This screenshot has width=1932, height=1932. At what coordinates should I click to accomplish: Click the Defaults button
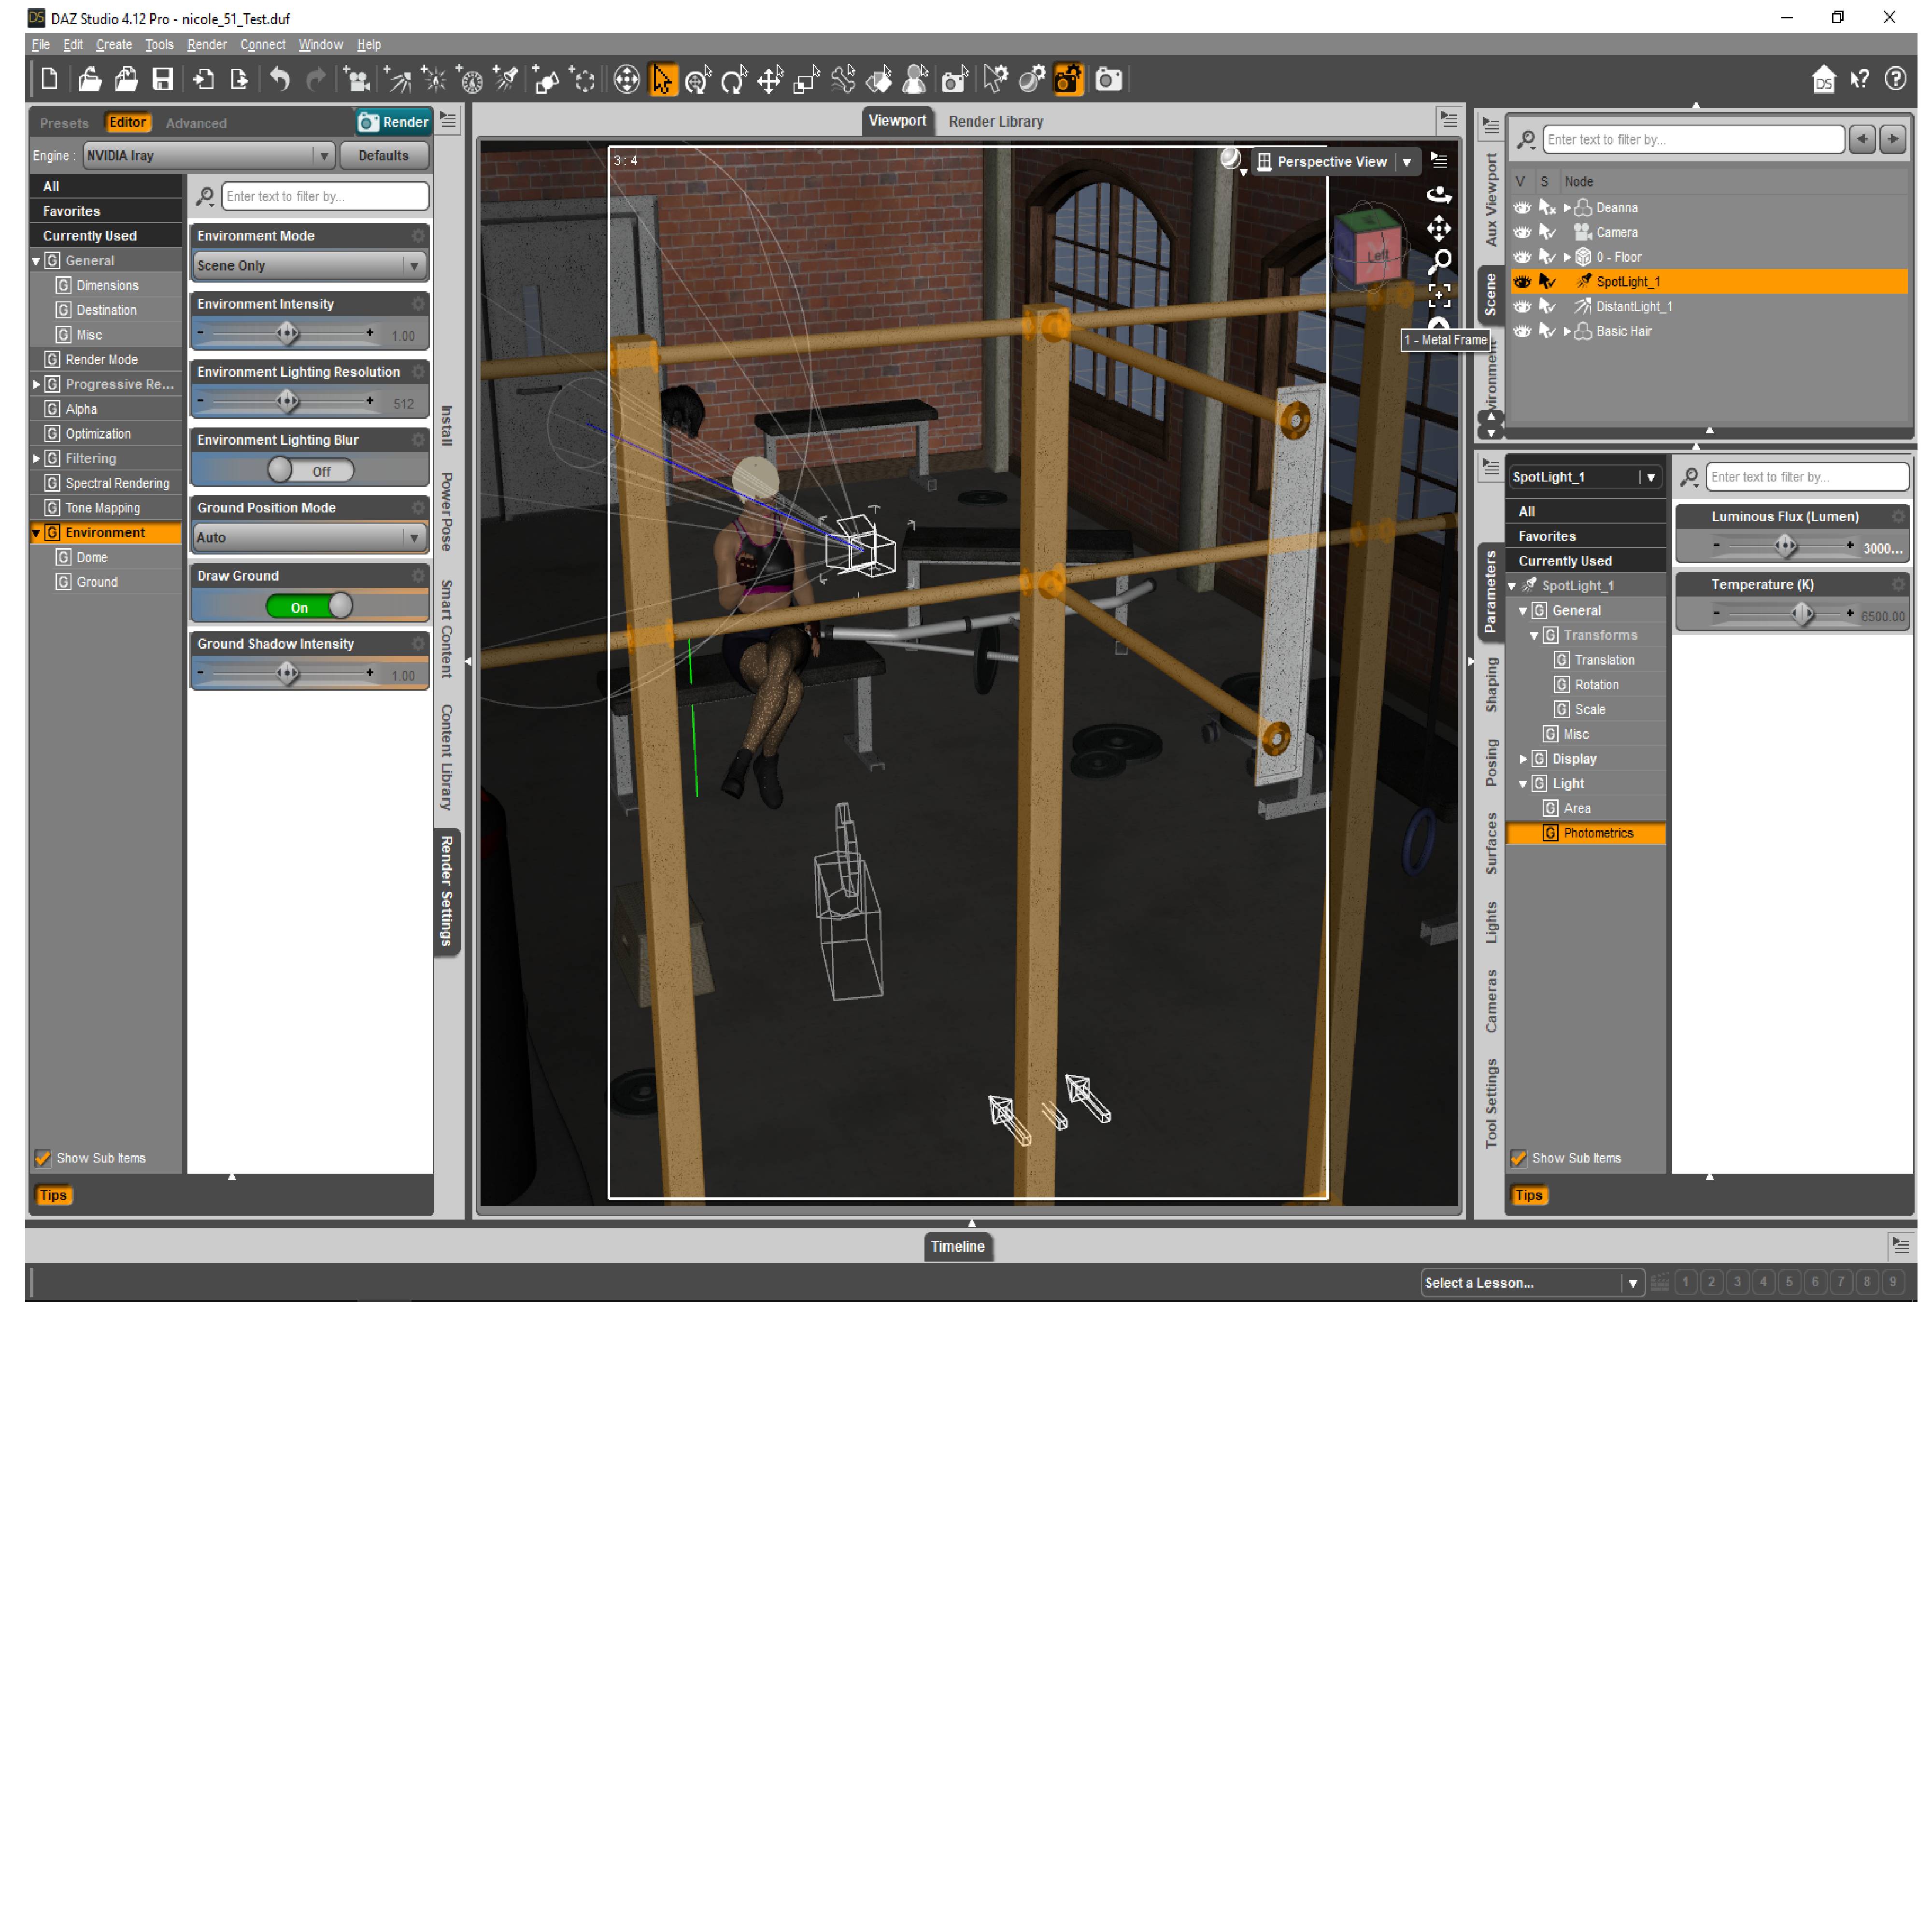[x=383, y=156]
